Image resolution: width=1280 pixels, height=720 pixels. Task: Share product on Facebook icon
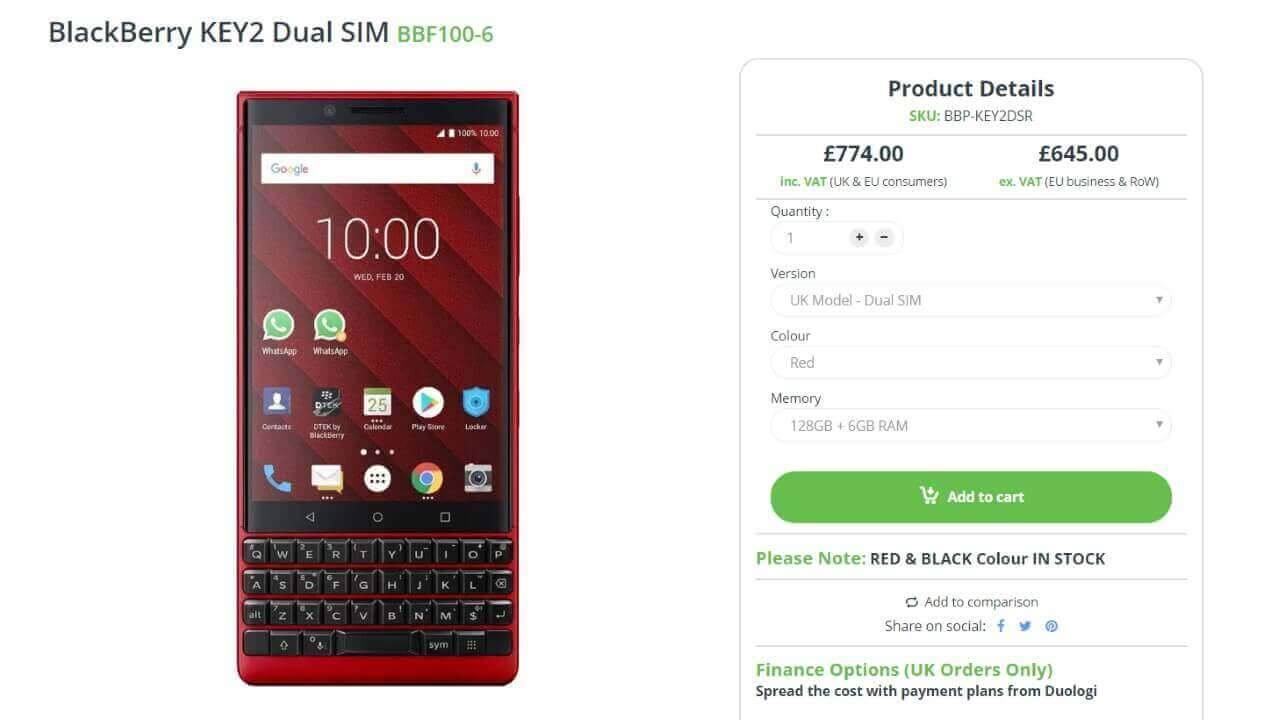pos(1001,626)
